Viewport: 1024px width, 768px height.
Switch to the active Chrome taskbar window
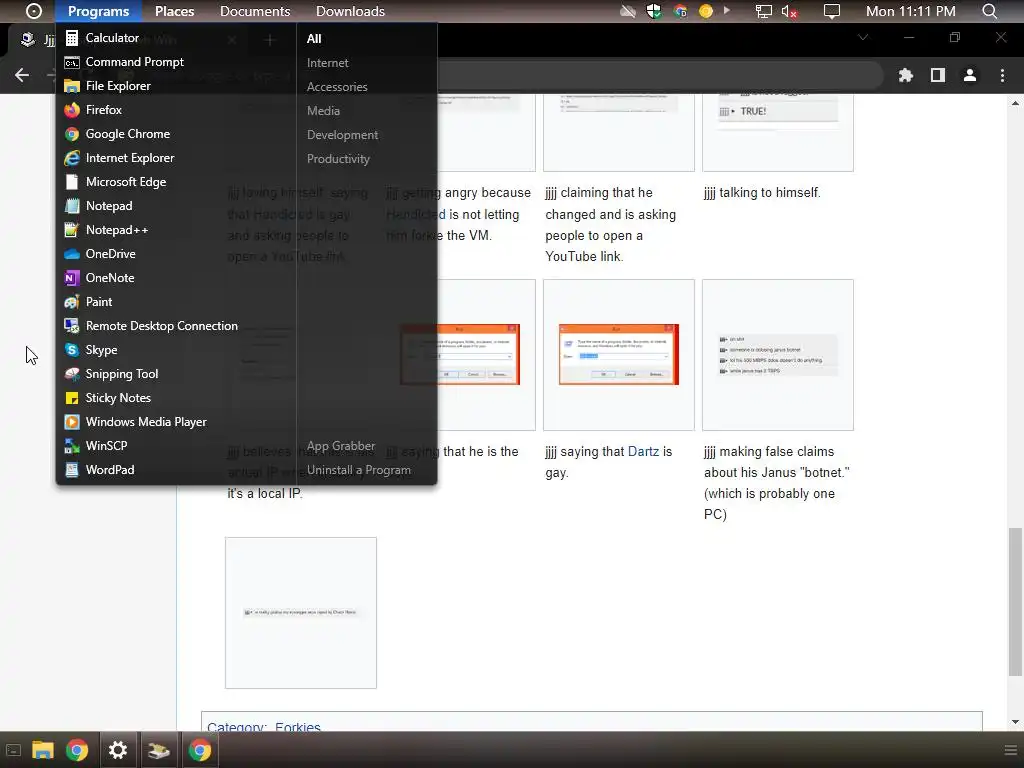coord(200,750)
